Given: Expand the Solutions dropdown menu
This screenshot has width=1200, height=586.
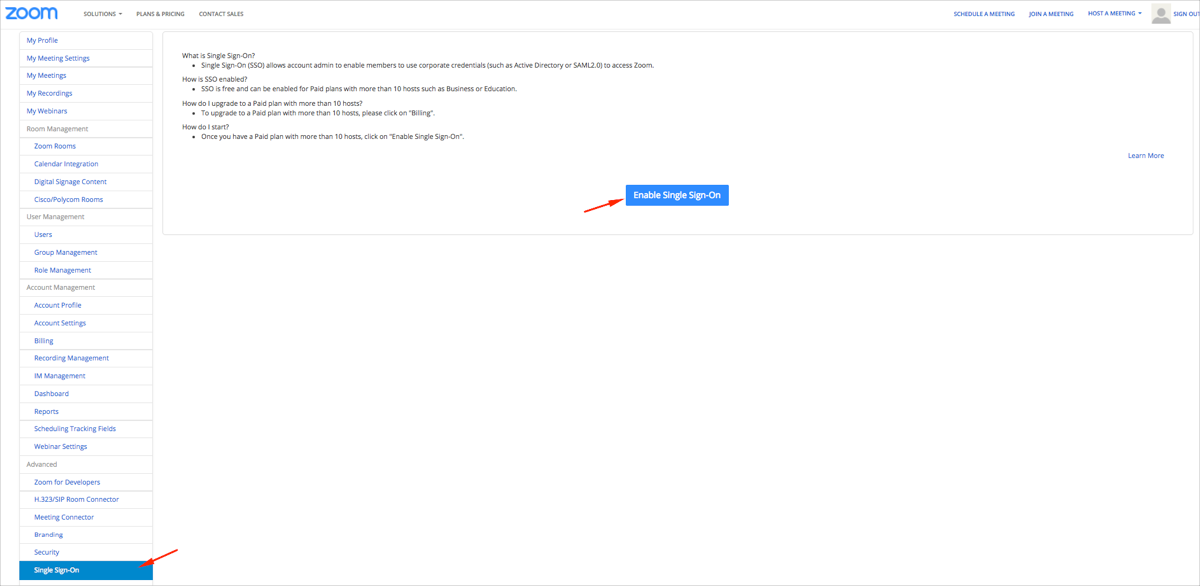Looking at the screenshot, I should pos(102,14).
